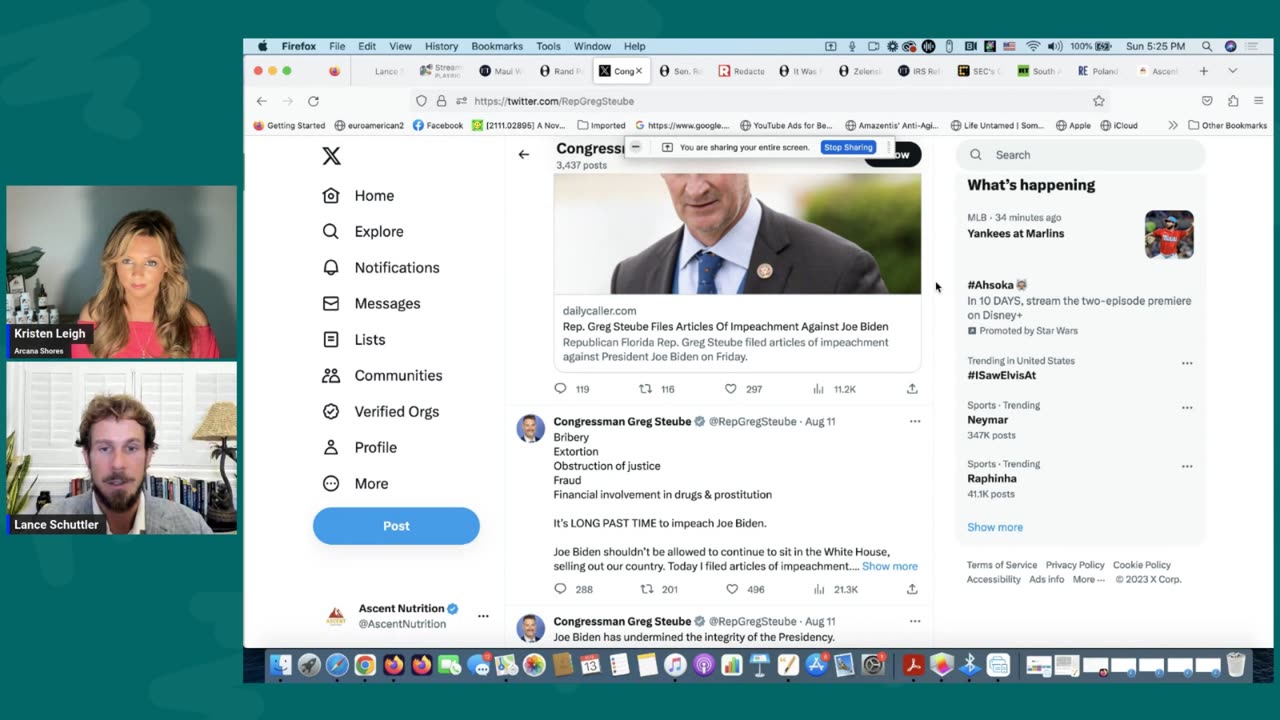Screen dimensions: 1280x720
Task: Show more trends under What's happening
Action: pos(995,527)
